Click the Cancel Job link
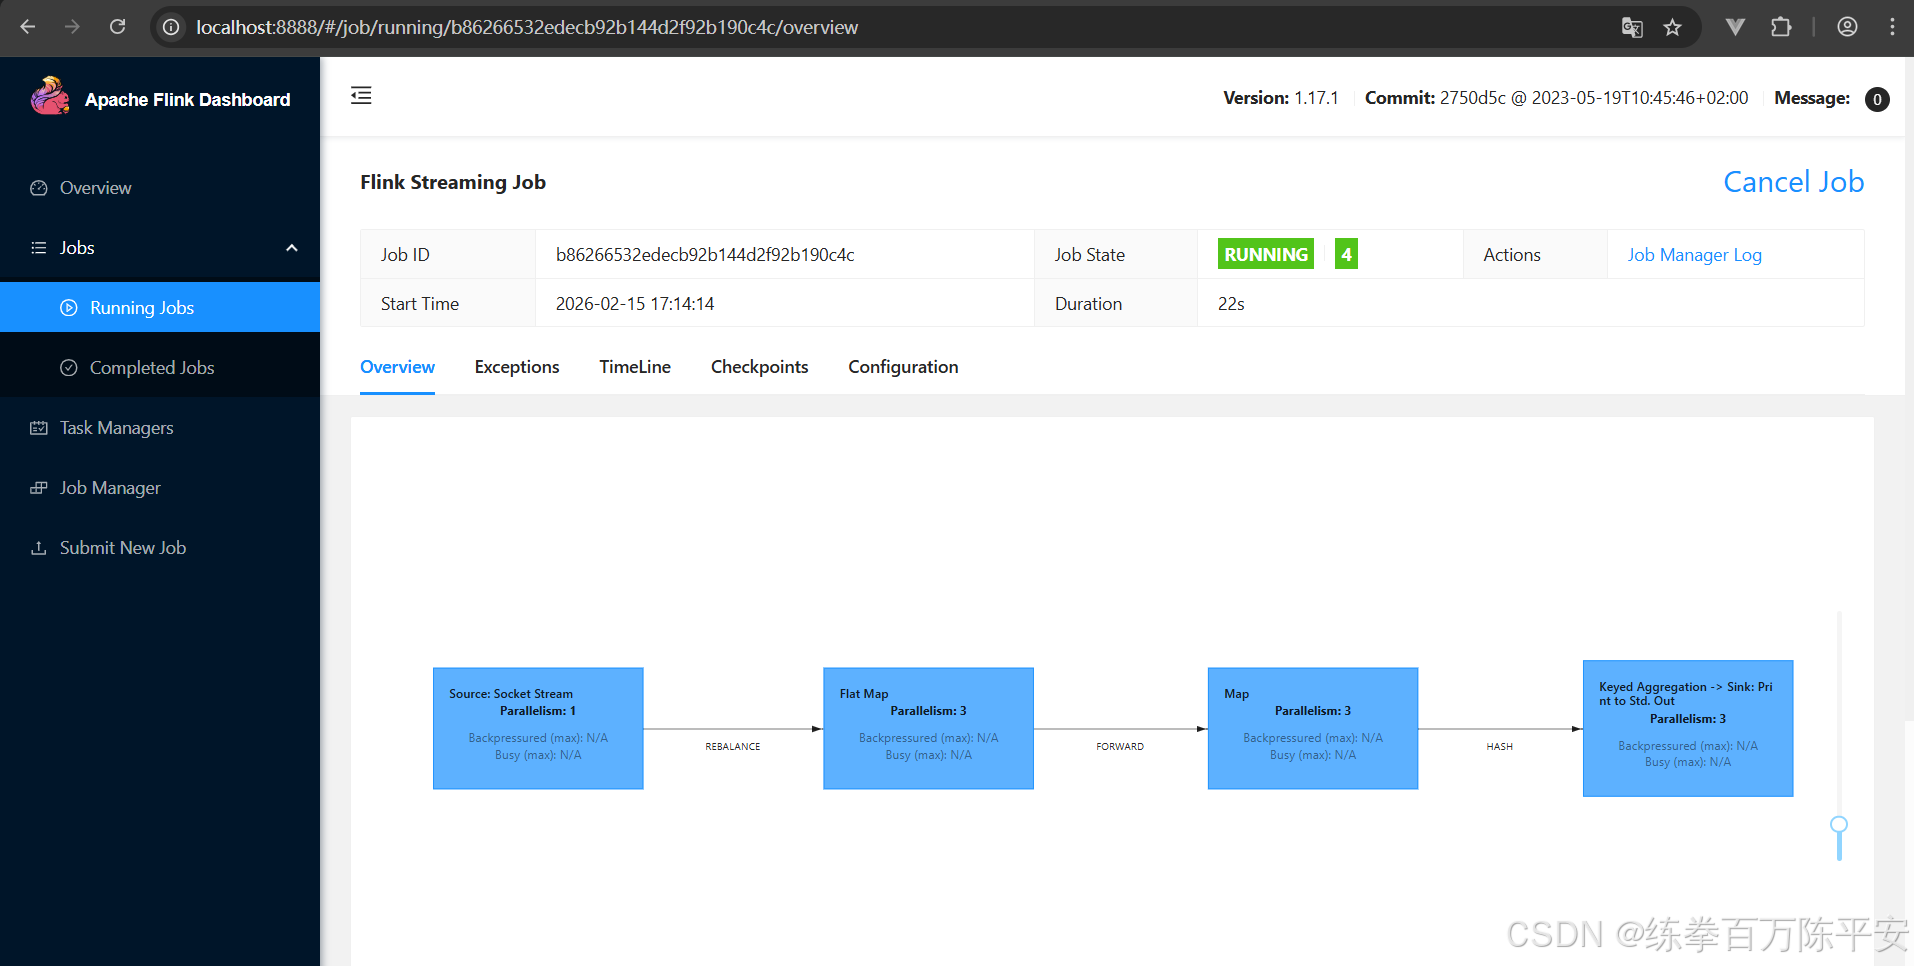The width and height of the screenshot is (1914, 966). tap(1793, 182)
